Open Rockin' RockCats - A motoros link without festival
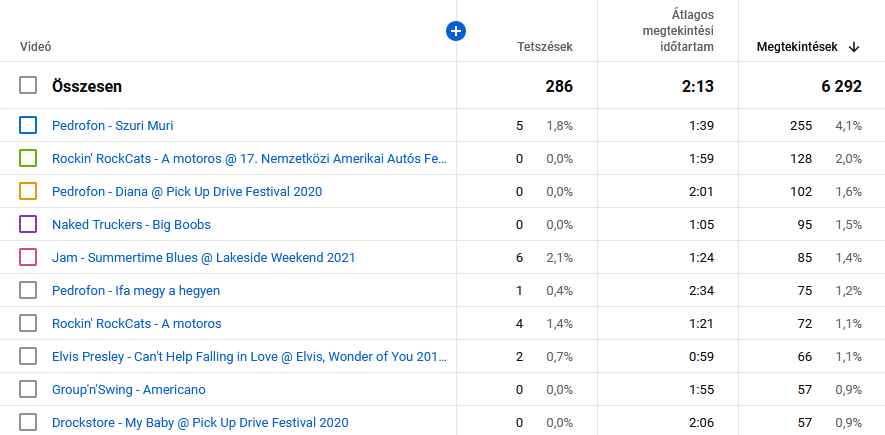The height and width of the screenshot is (435, 885). (x=136, y=324)
